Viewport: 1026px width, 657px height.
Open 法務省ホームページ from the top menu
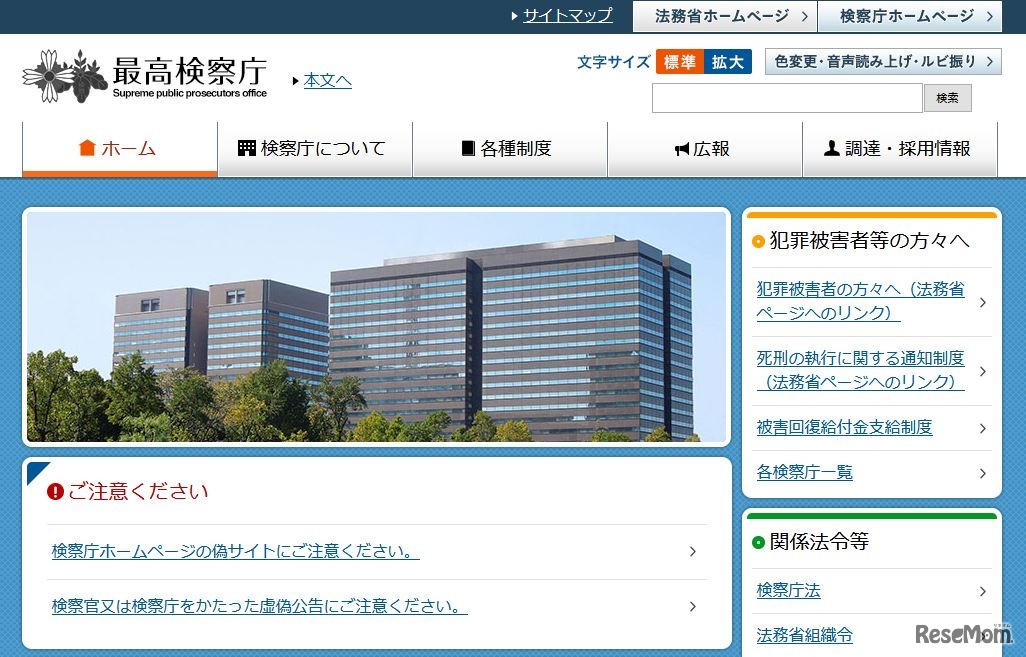tap(722, 16)
